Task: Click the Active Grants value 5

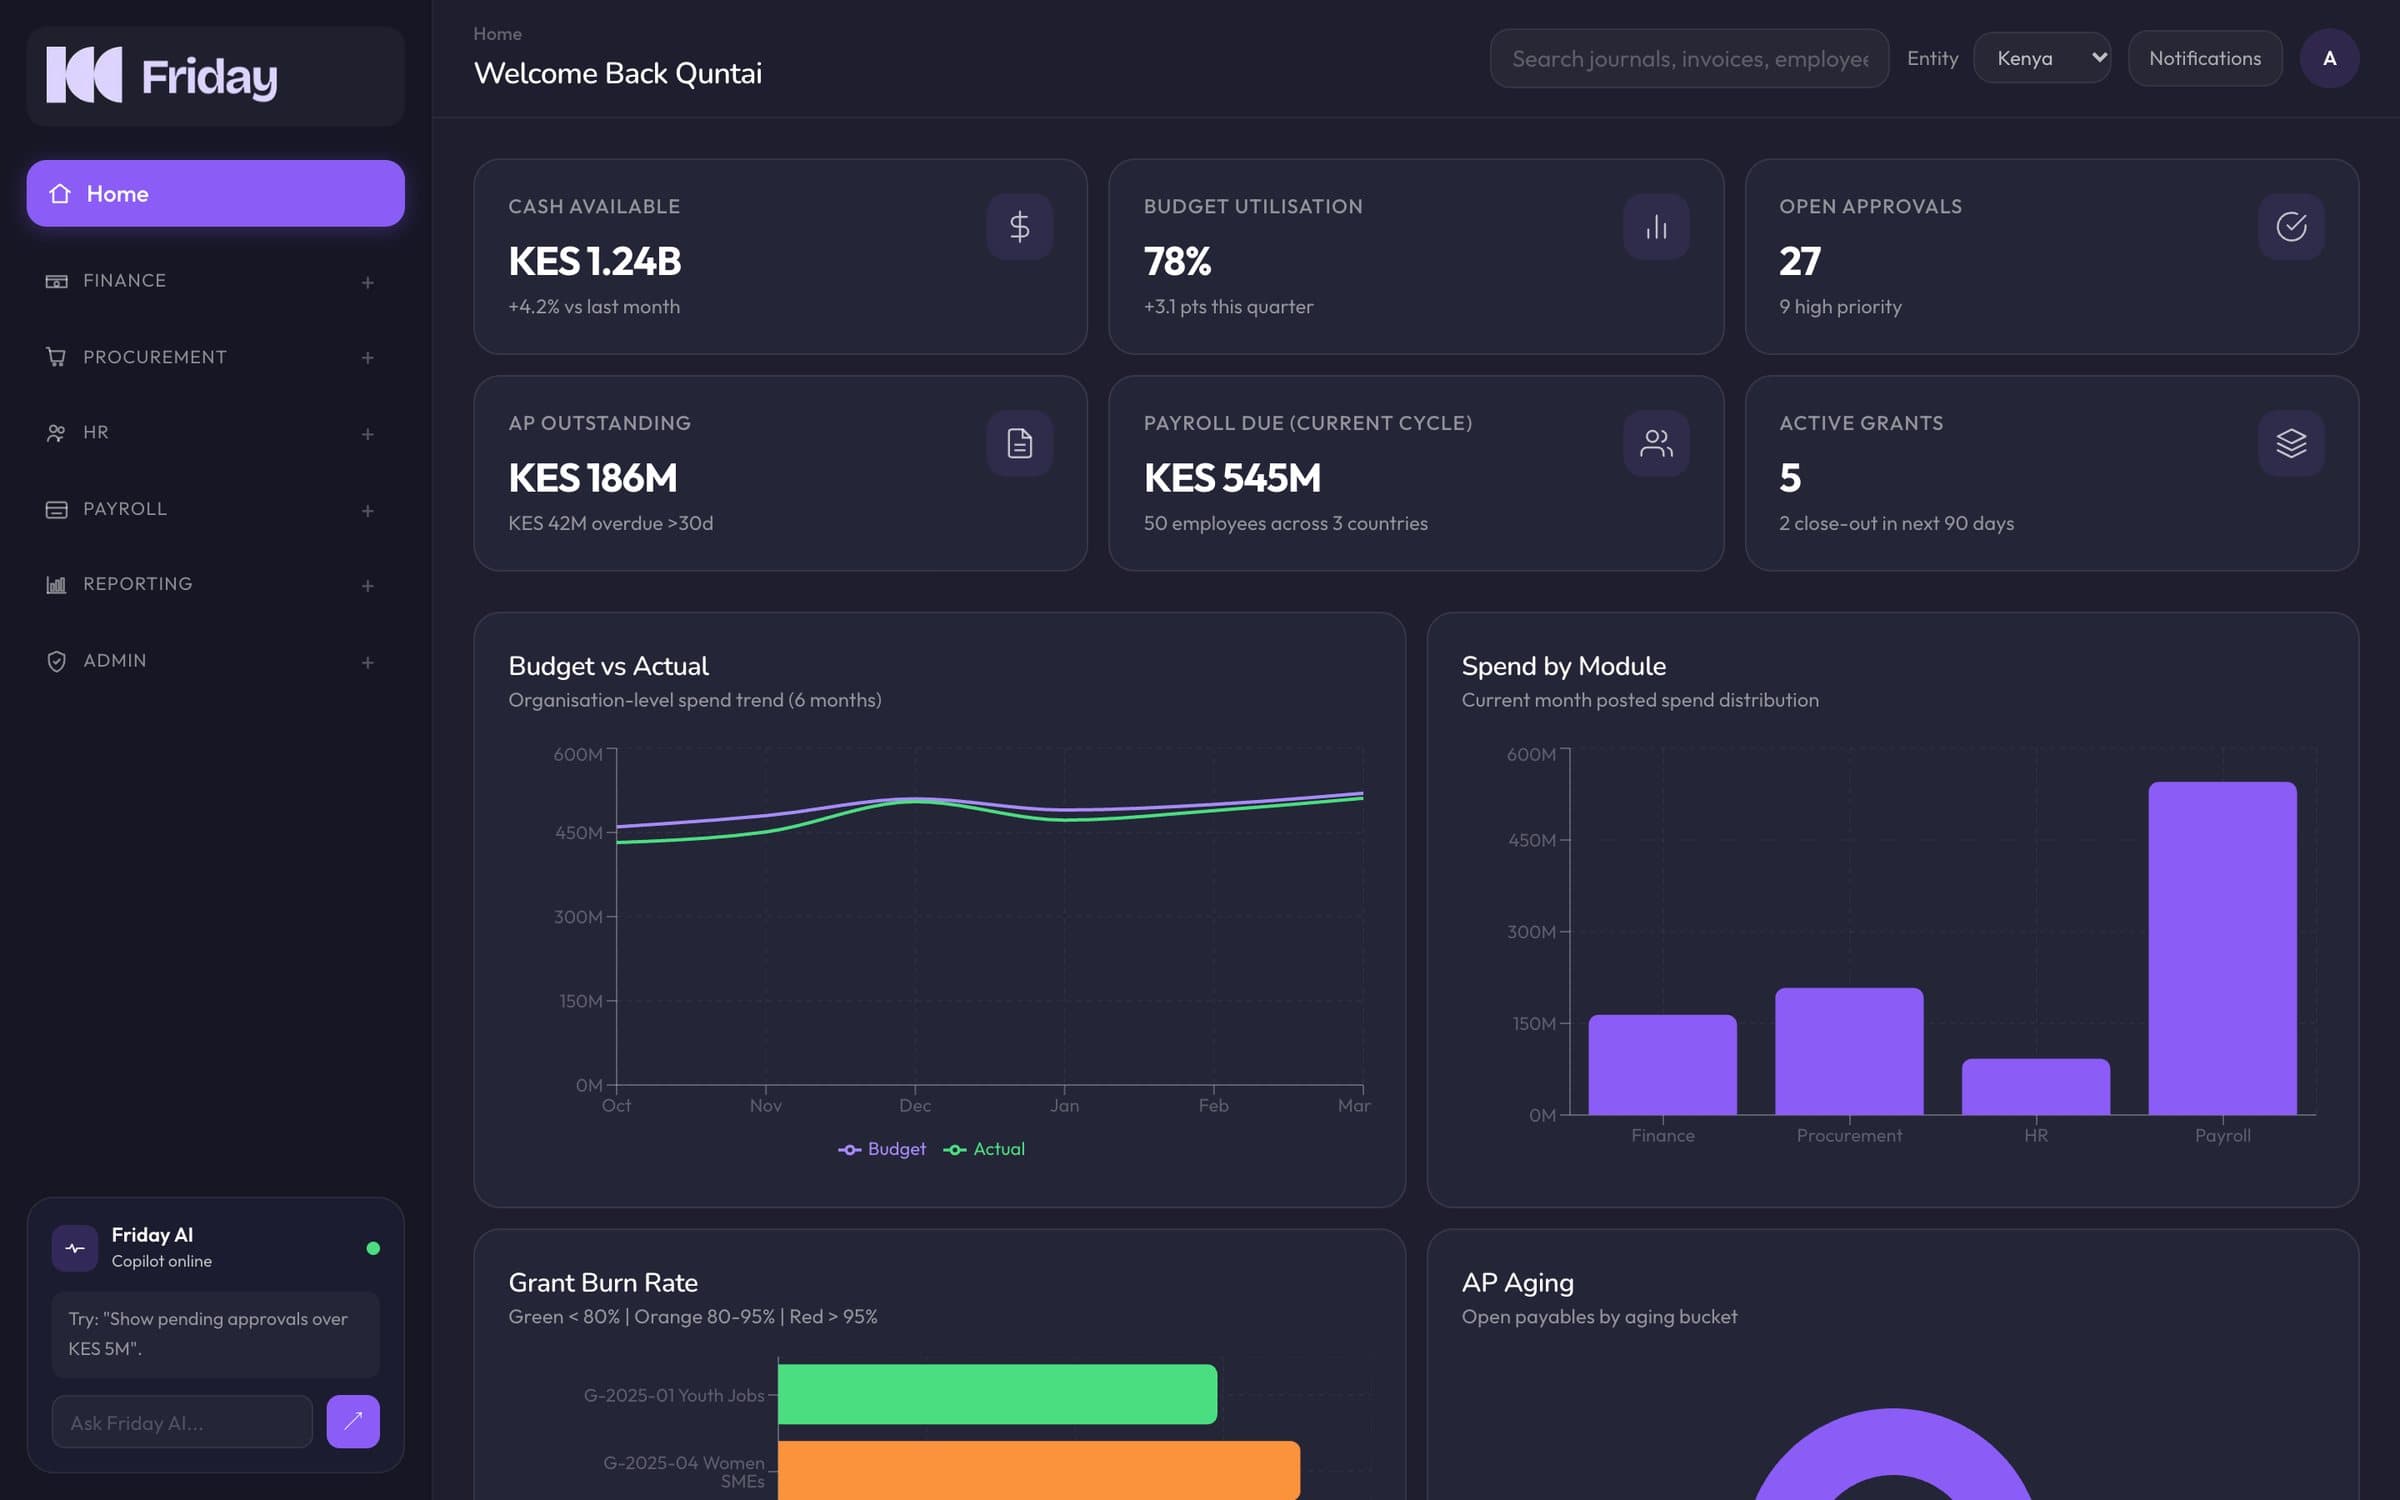Action: click(1790, 478)
